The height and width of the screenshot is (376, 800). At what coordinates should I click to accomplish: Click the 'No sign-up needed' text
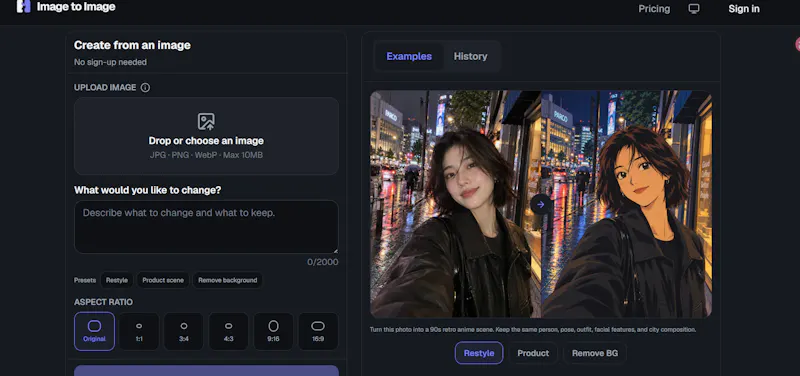[x=110, y=62]
